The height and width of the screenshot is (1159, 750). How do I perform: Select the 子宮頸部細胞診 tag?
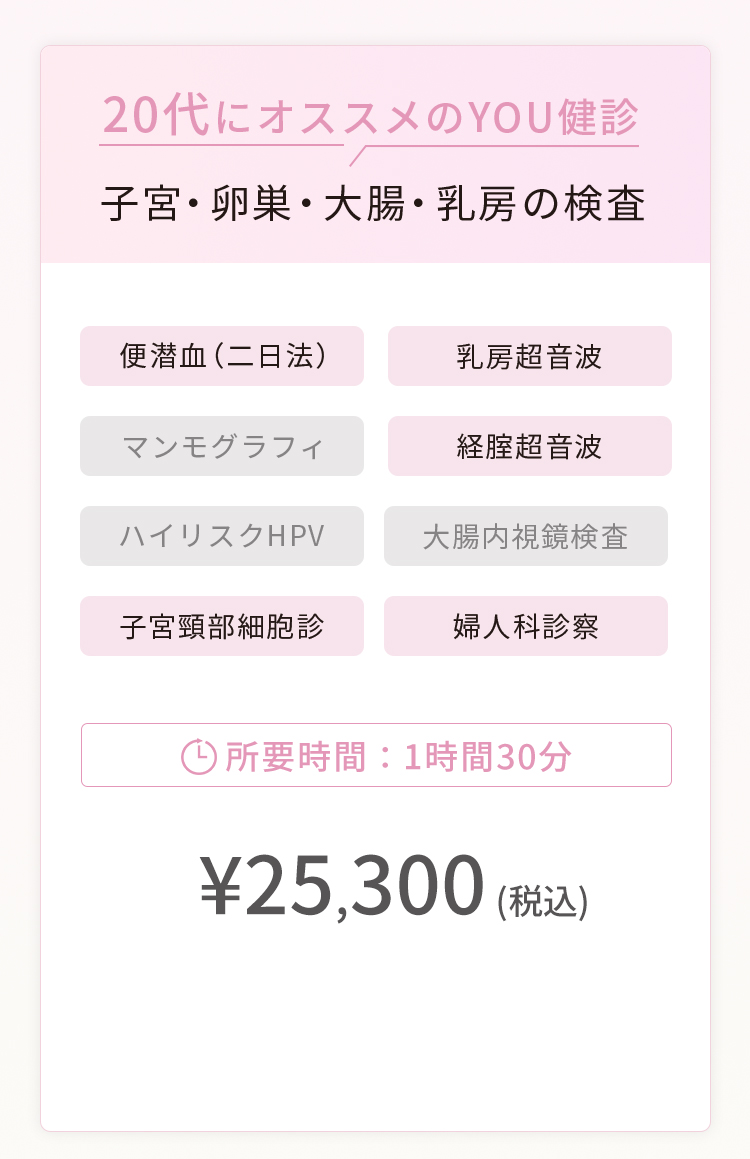222,626
